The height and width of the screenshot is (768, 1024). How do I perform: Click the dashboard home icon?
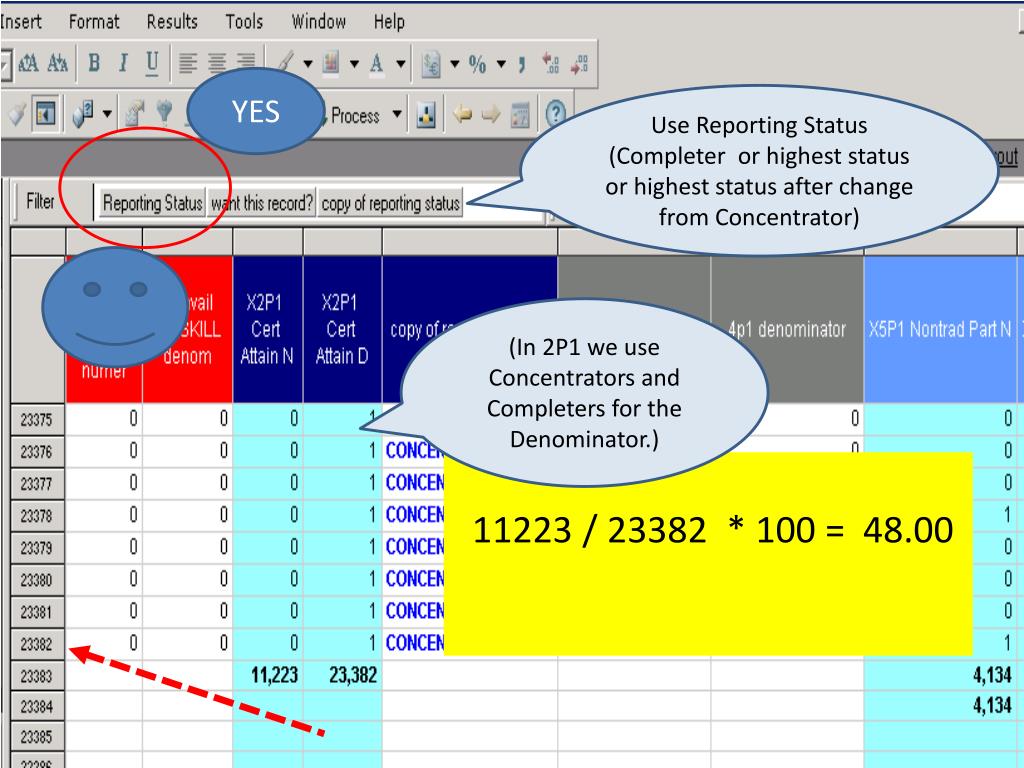(520, 115)
